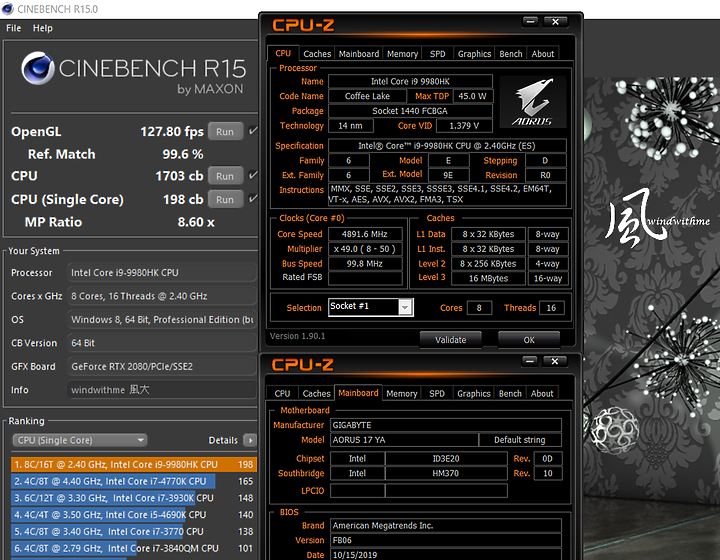Open About tab in lower CPU-Z window
This screenshot has height=560, width=720.
(x=542, y=393)
